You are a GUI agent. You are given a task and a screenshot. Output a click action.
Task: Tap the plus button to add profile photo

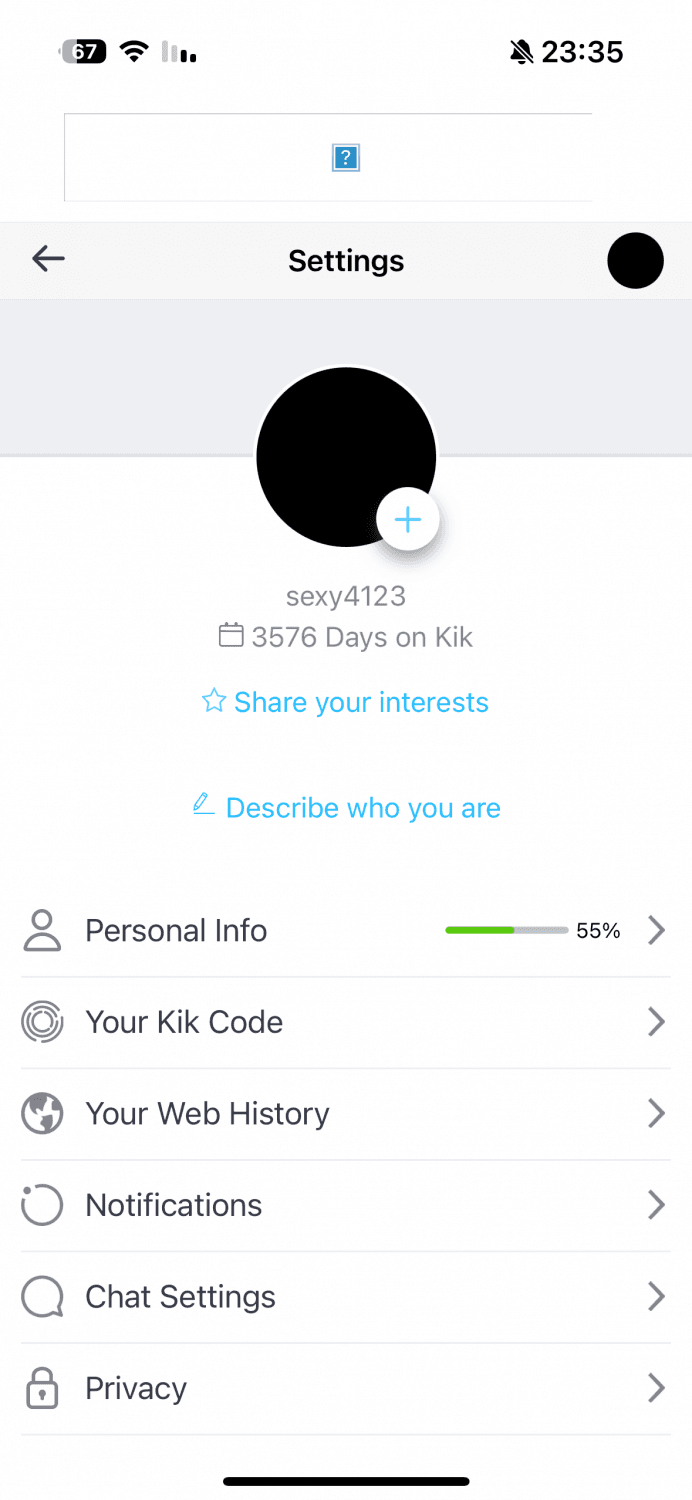tap(408, 519)
